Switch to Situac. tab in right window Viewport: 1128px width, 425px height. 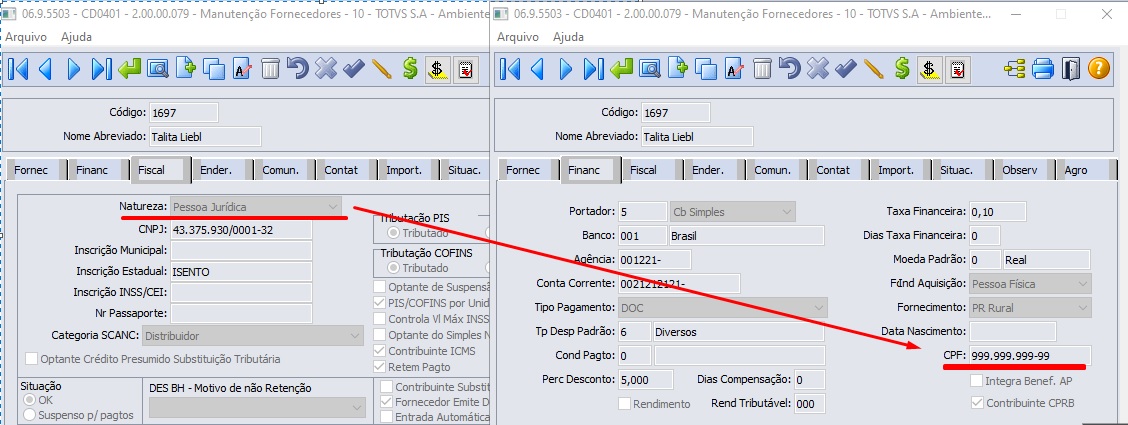(958, 170)
